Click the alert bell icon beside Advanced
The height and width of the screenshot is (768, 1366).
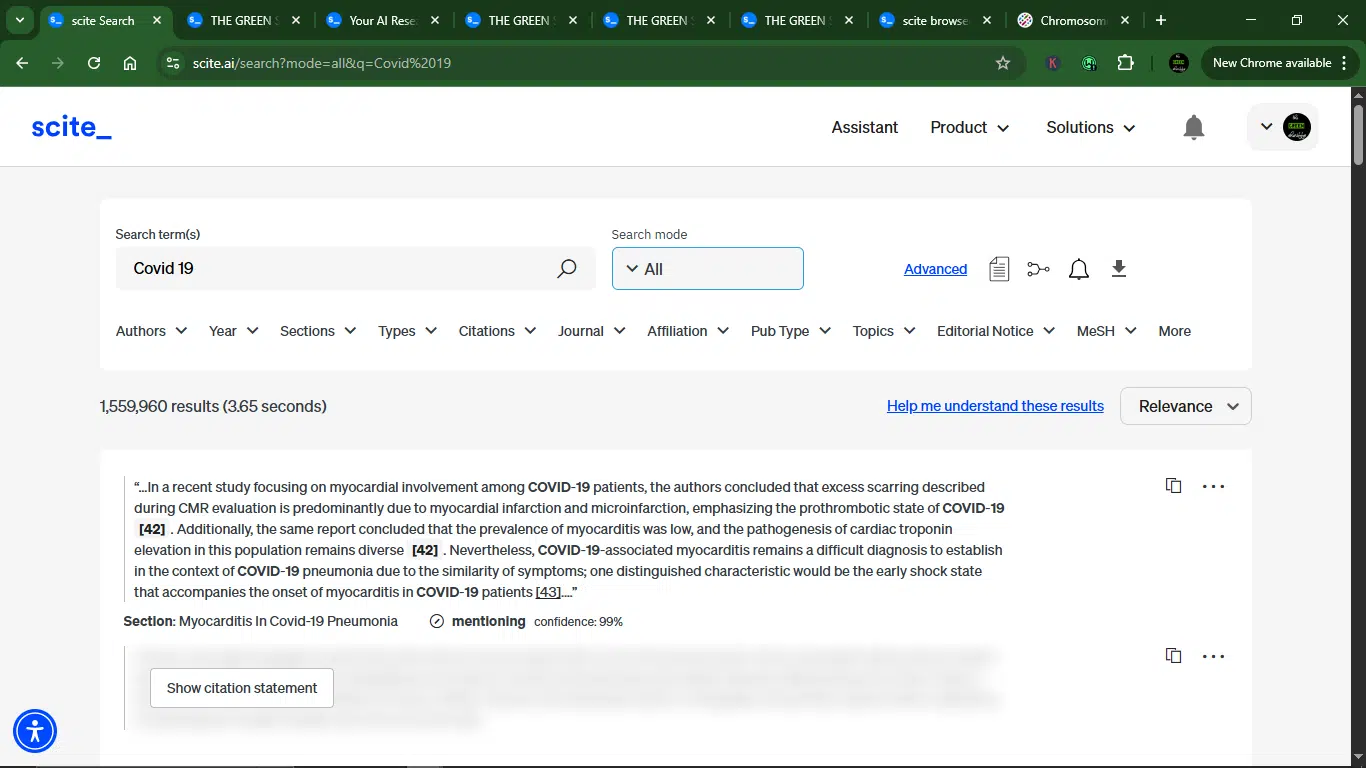[x=1078, y=269]
